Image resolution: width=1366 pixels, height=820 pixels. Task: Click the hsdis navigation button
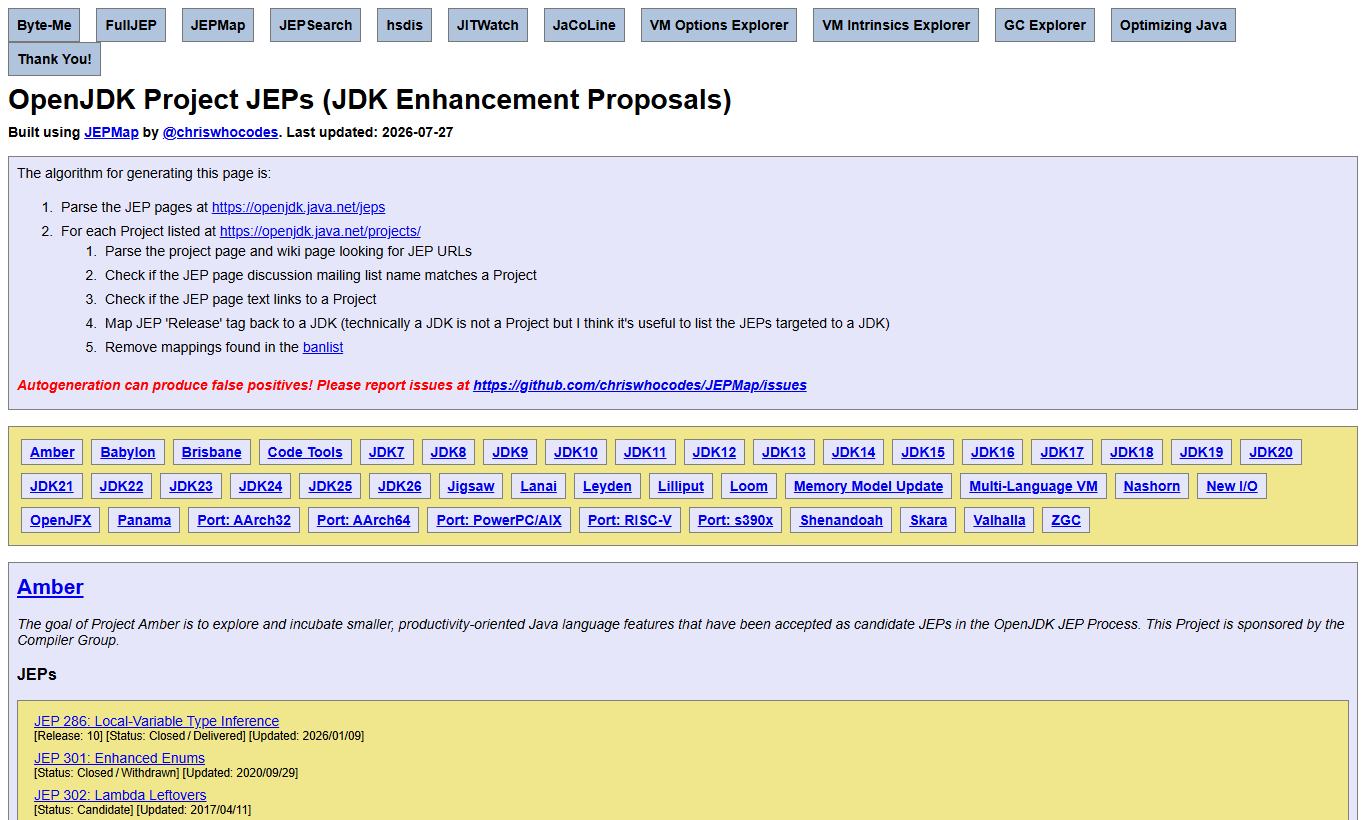(405, 25)
